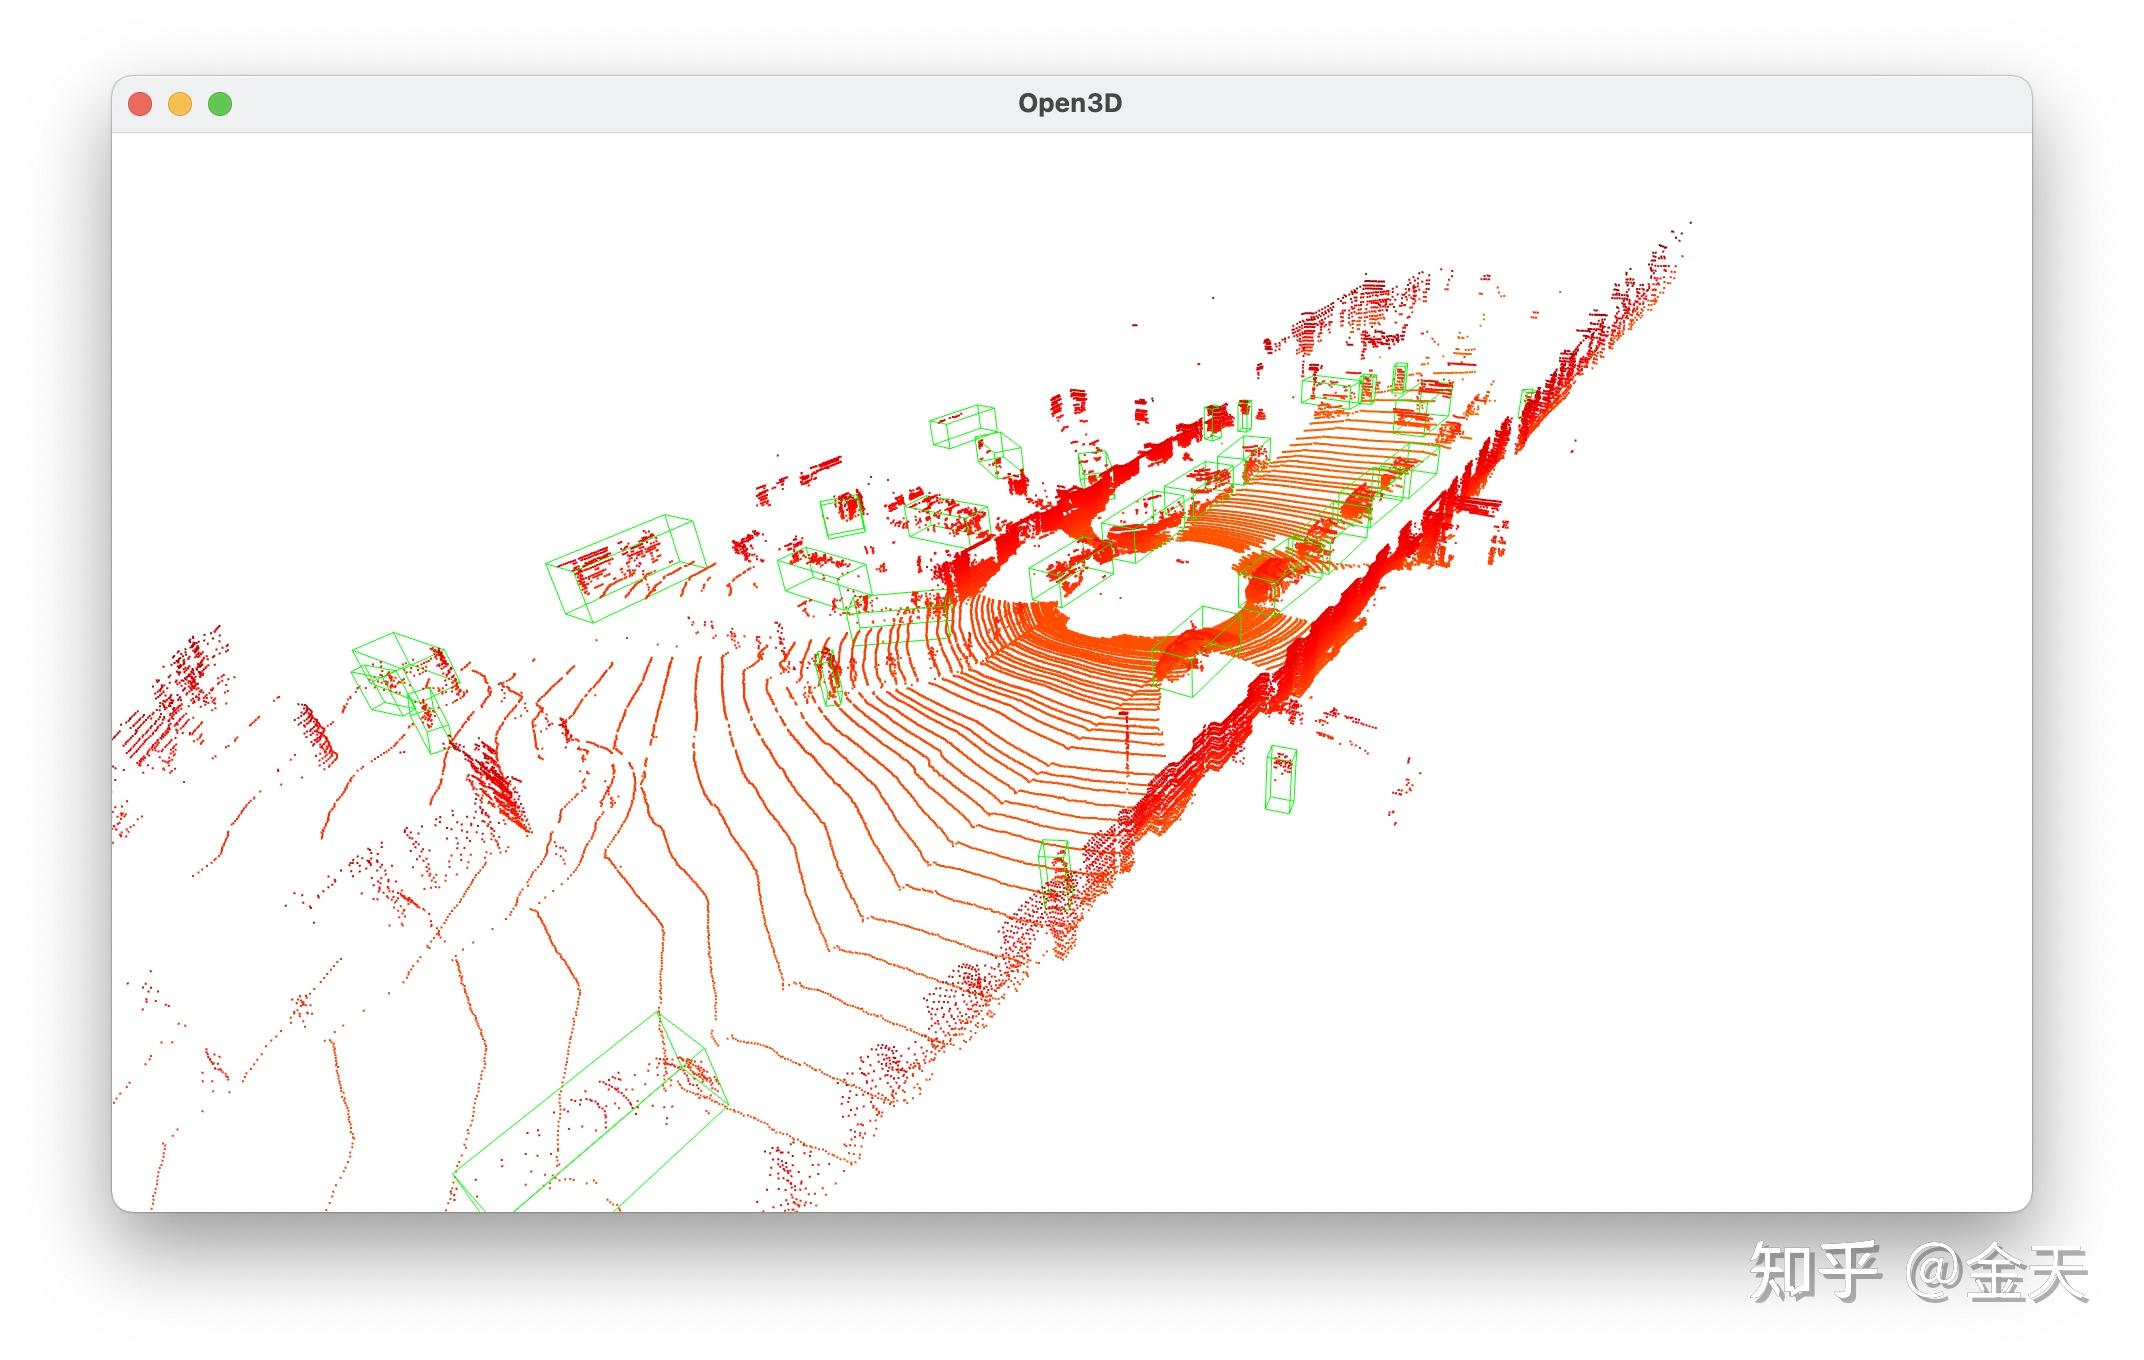
Task: Click the isolated tall box outside right wall
Action: 1280,778
